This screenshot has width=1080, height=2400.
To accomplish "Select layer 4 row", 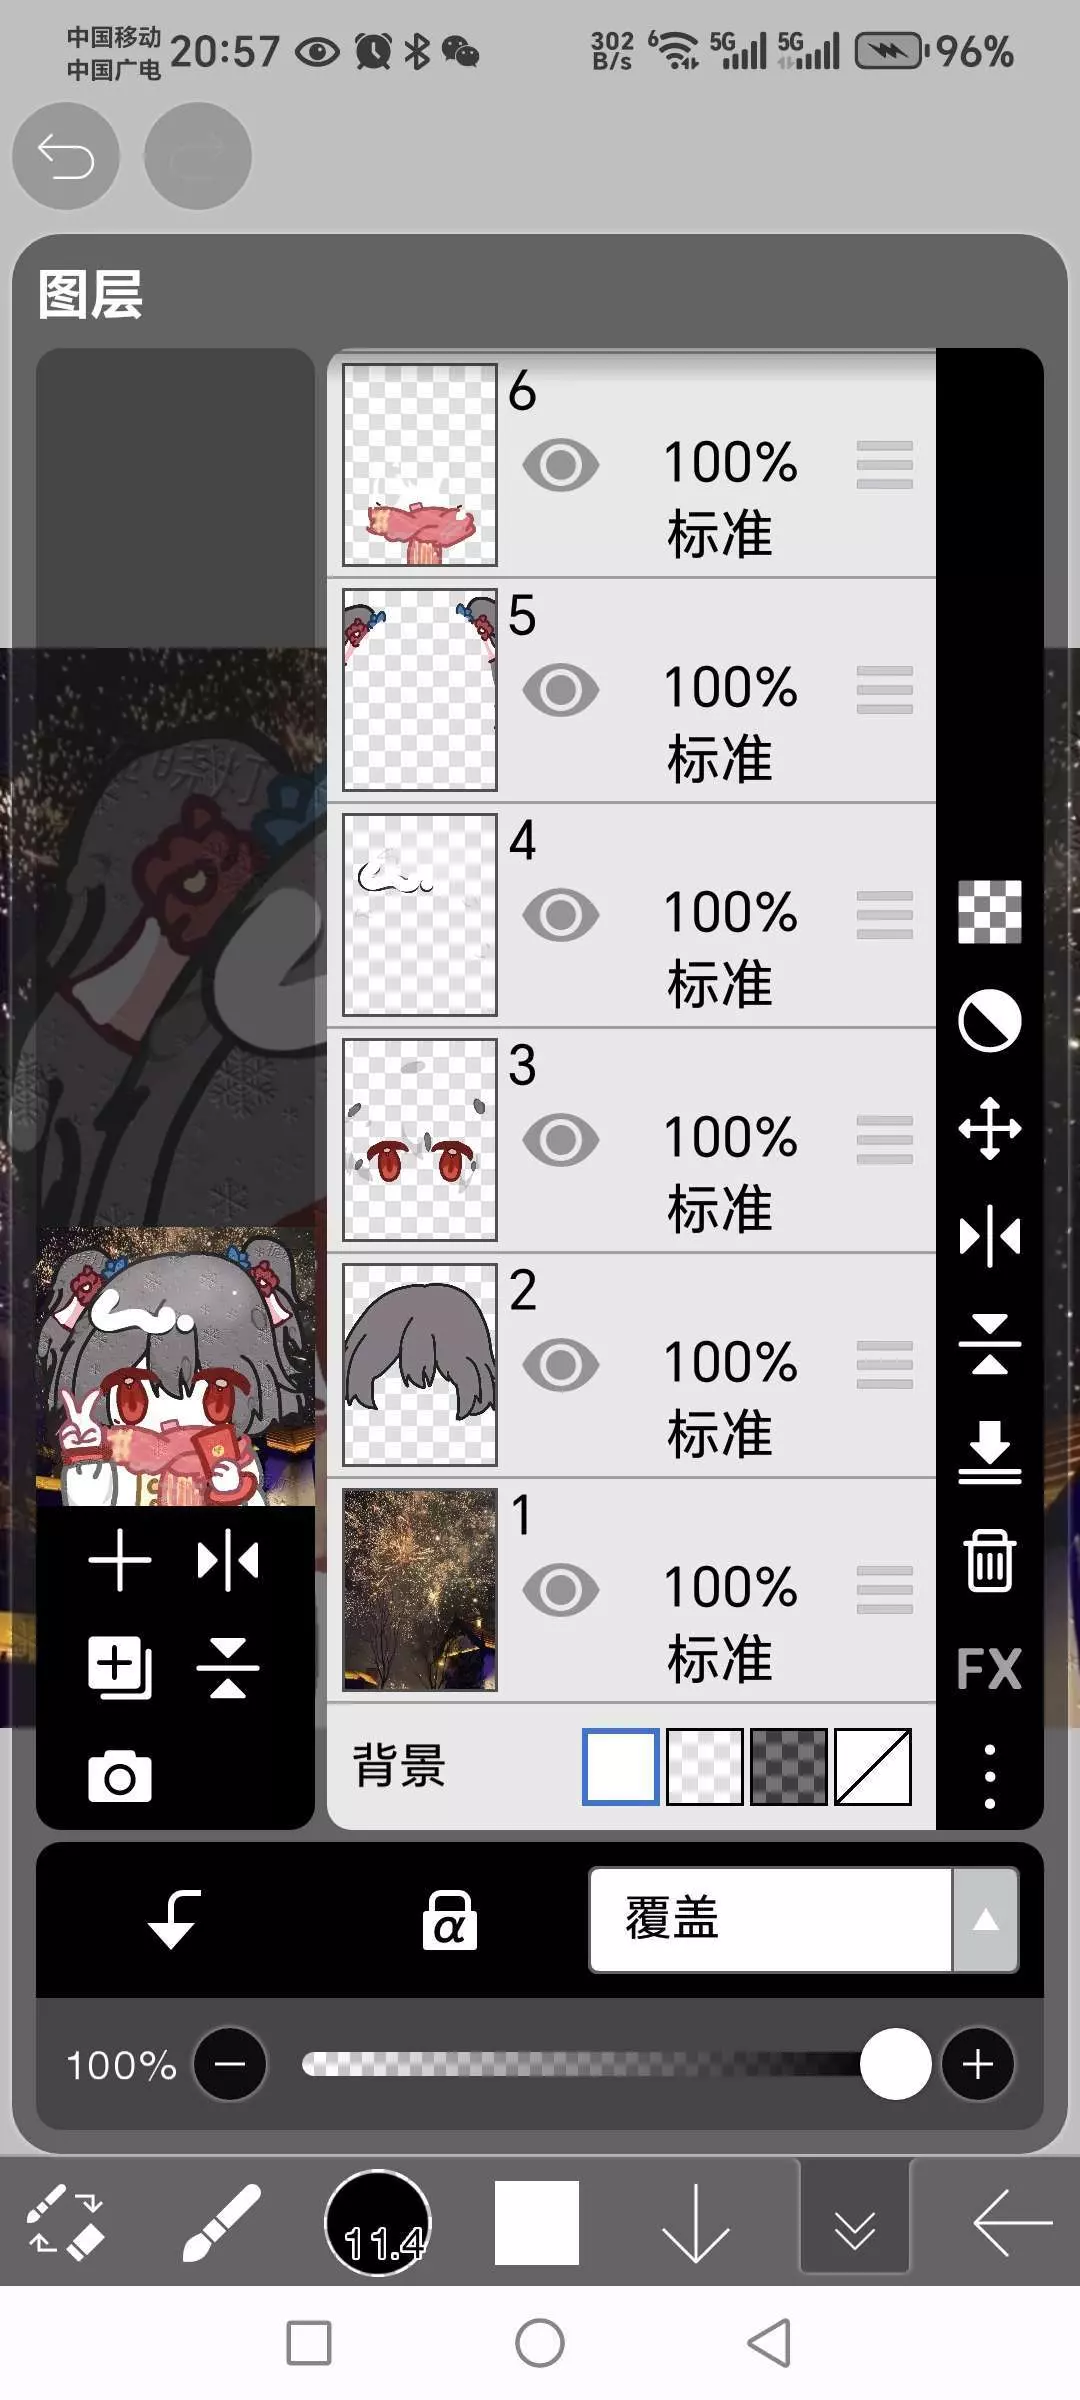I will click(632, 915).
